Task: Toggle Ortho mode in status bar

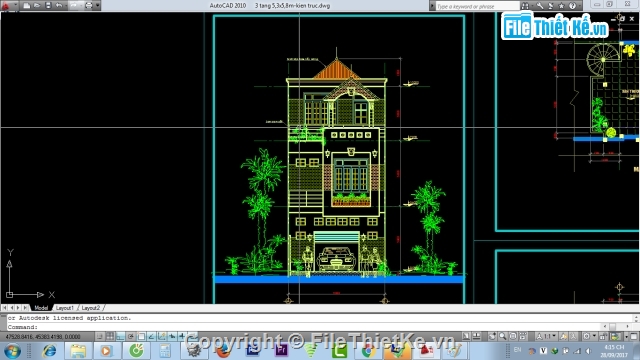Action: pos(120,337)
